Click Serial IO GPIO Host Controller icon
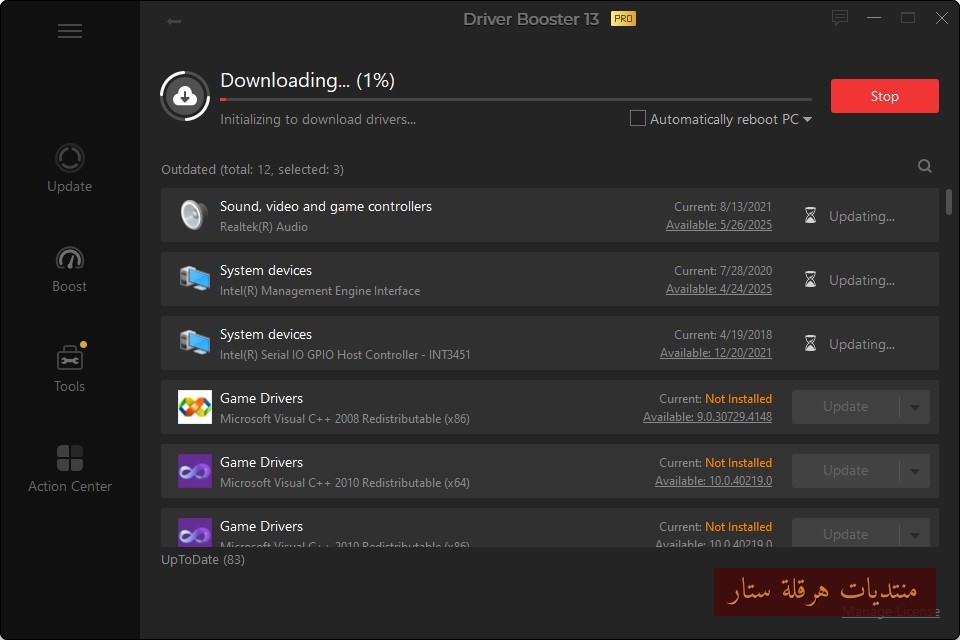The width and height of the screenshot is (960, 640). [x=195, y=343]
